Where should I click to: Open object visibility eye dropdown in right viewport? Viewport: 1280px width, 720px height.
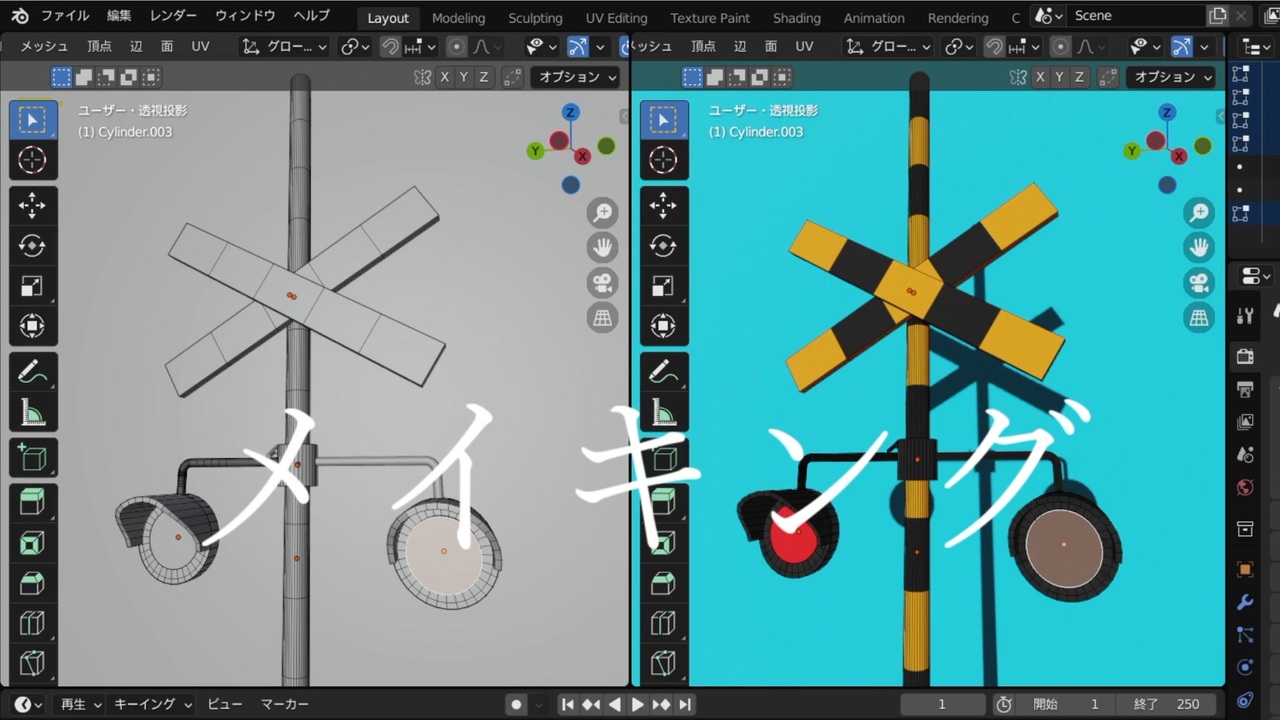[1144, 47]
